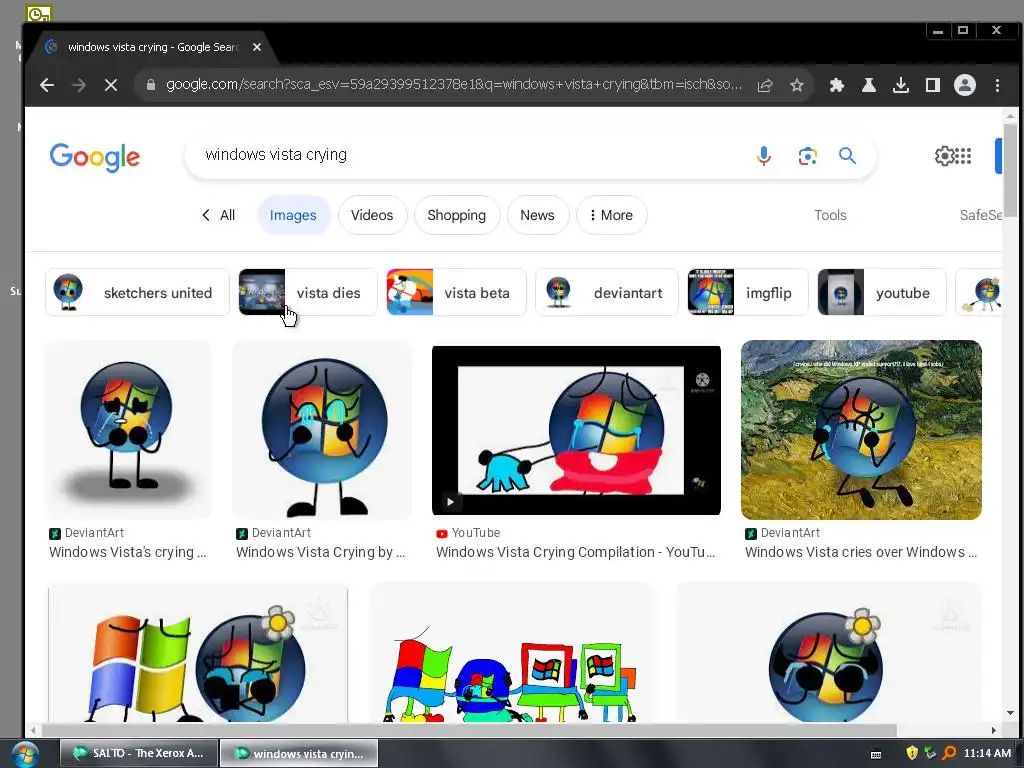The height and width of the screenshot is (768, 1024).
Task: Select the imgflip suggestion chip
Action: [x=748, y=292]
